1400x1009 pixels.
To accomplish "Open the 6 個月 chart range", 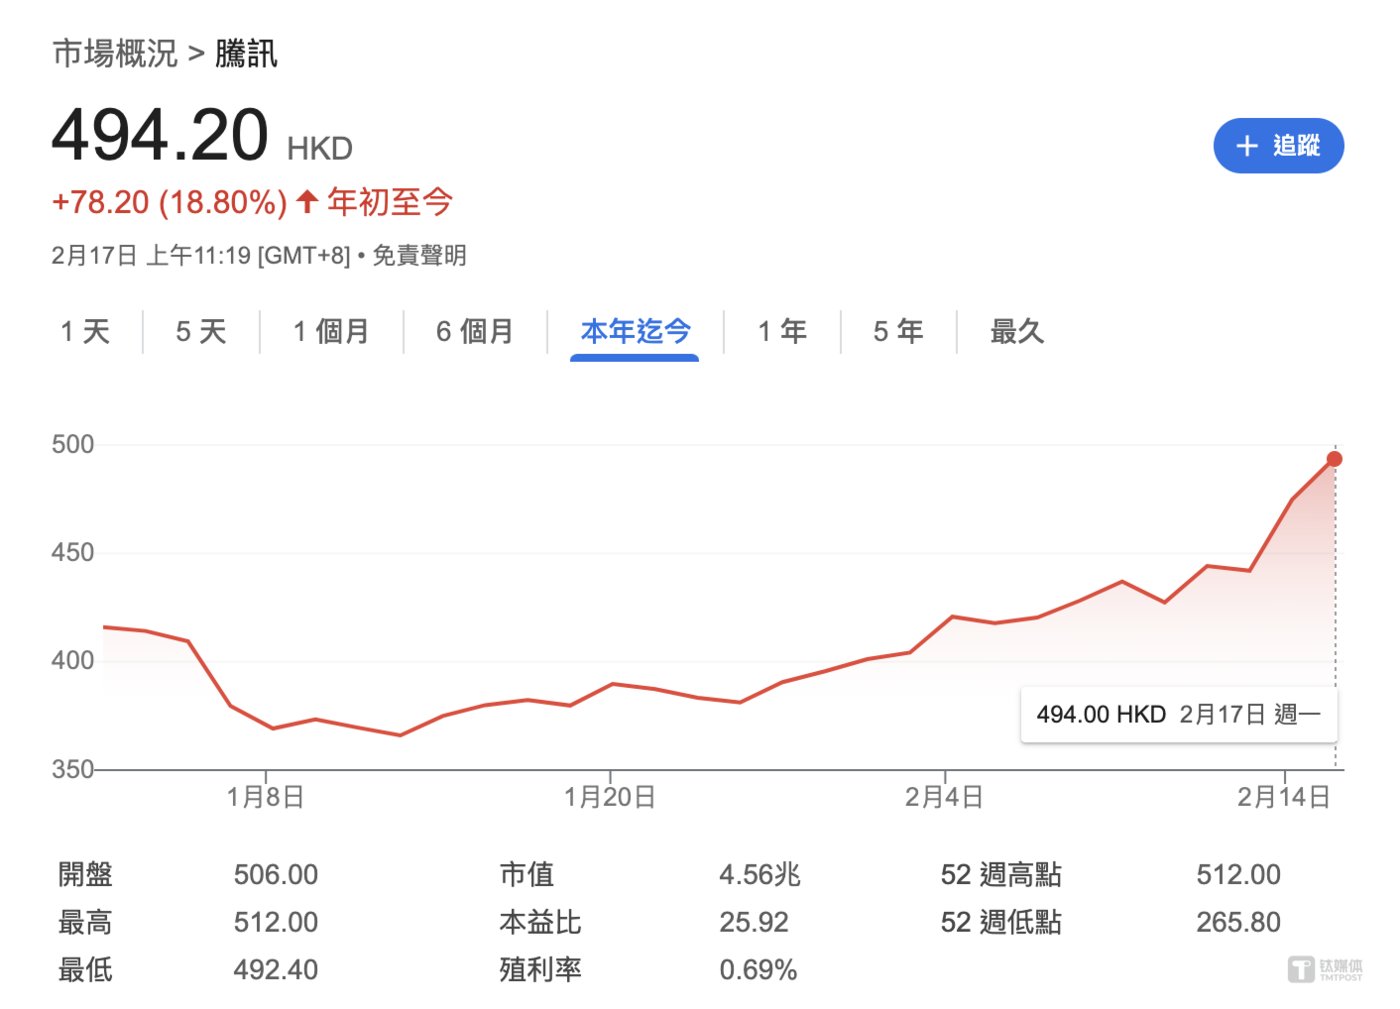I will point(475,331).
